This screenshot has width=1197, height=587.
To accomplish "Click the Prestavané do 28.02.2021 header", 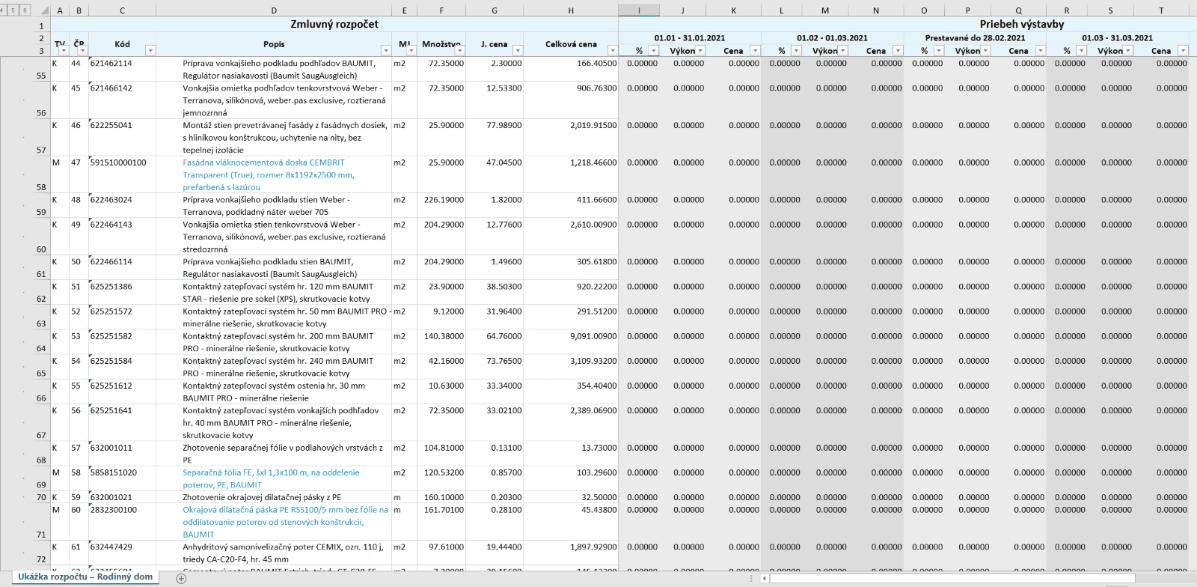I will (975, 37).
